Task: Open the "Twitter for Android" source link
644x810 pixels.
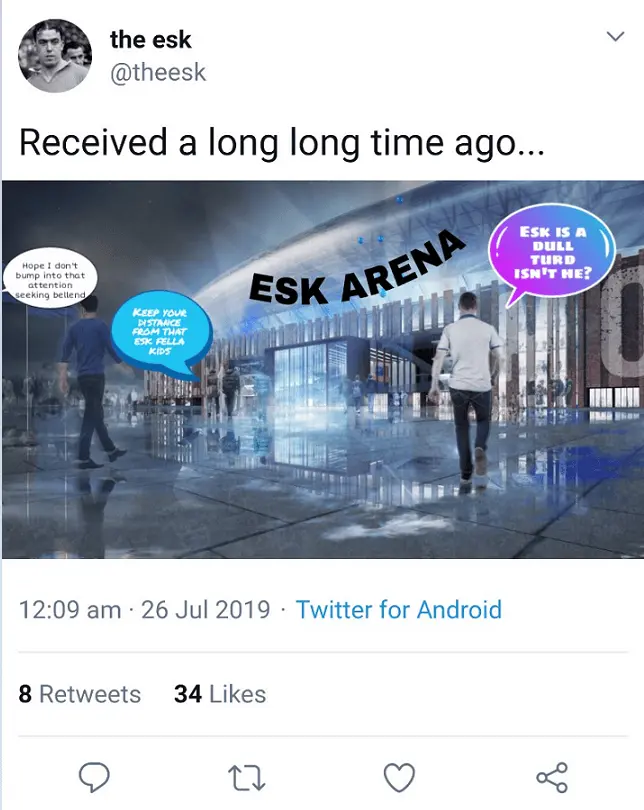Action: point(399,609)
